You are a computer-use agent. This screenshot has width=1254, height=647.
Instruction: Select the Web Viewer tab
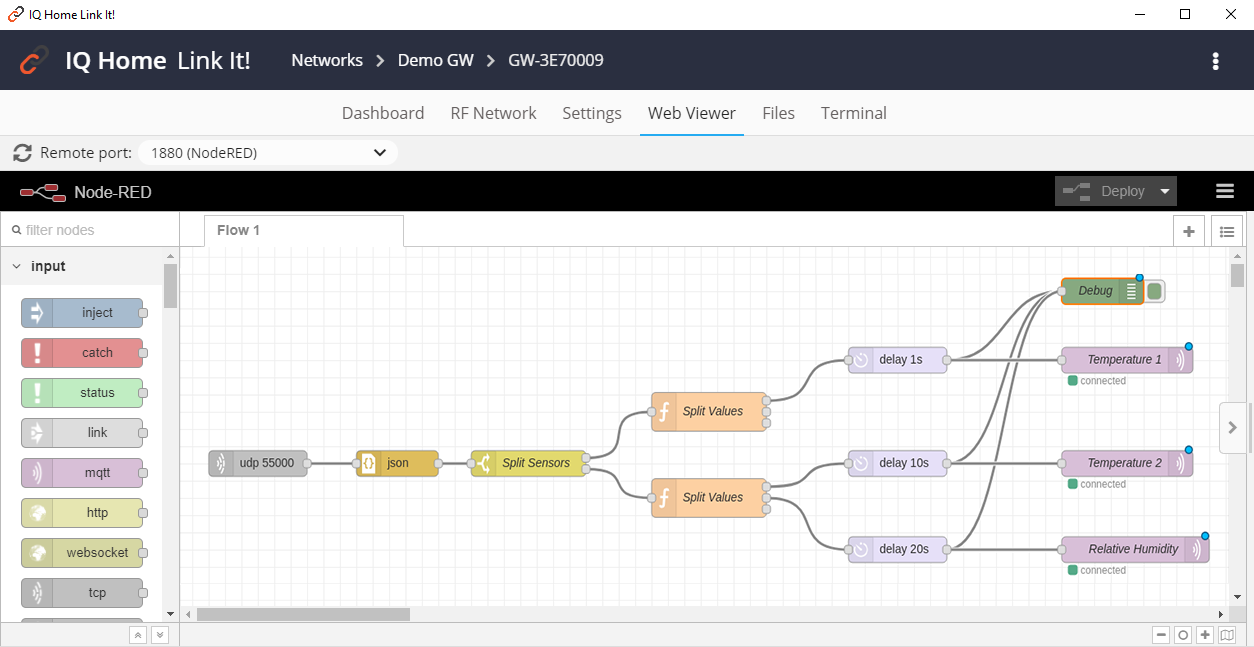coord(692,113)
